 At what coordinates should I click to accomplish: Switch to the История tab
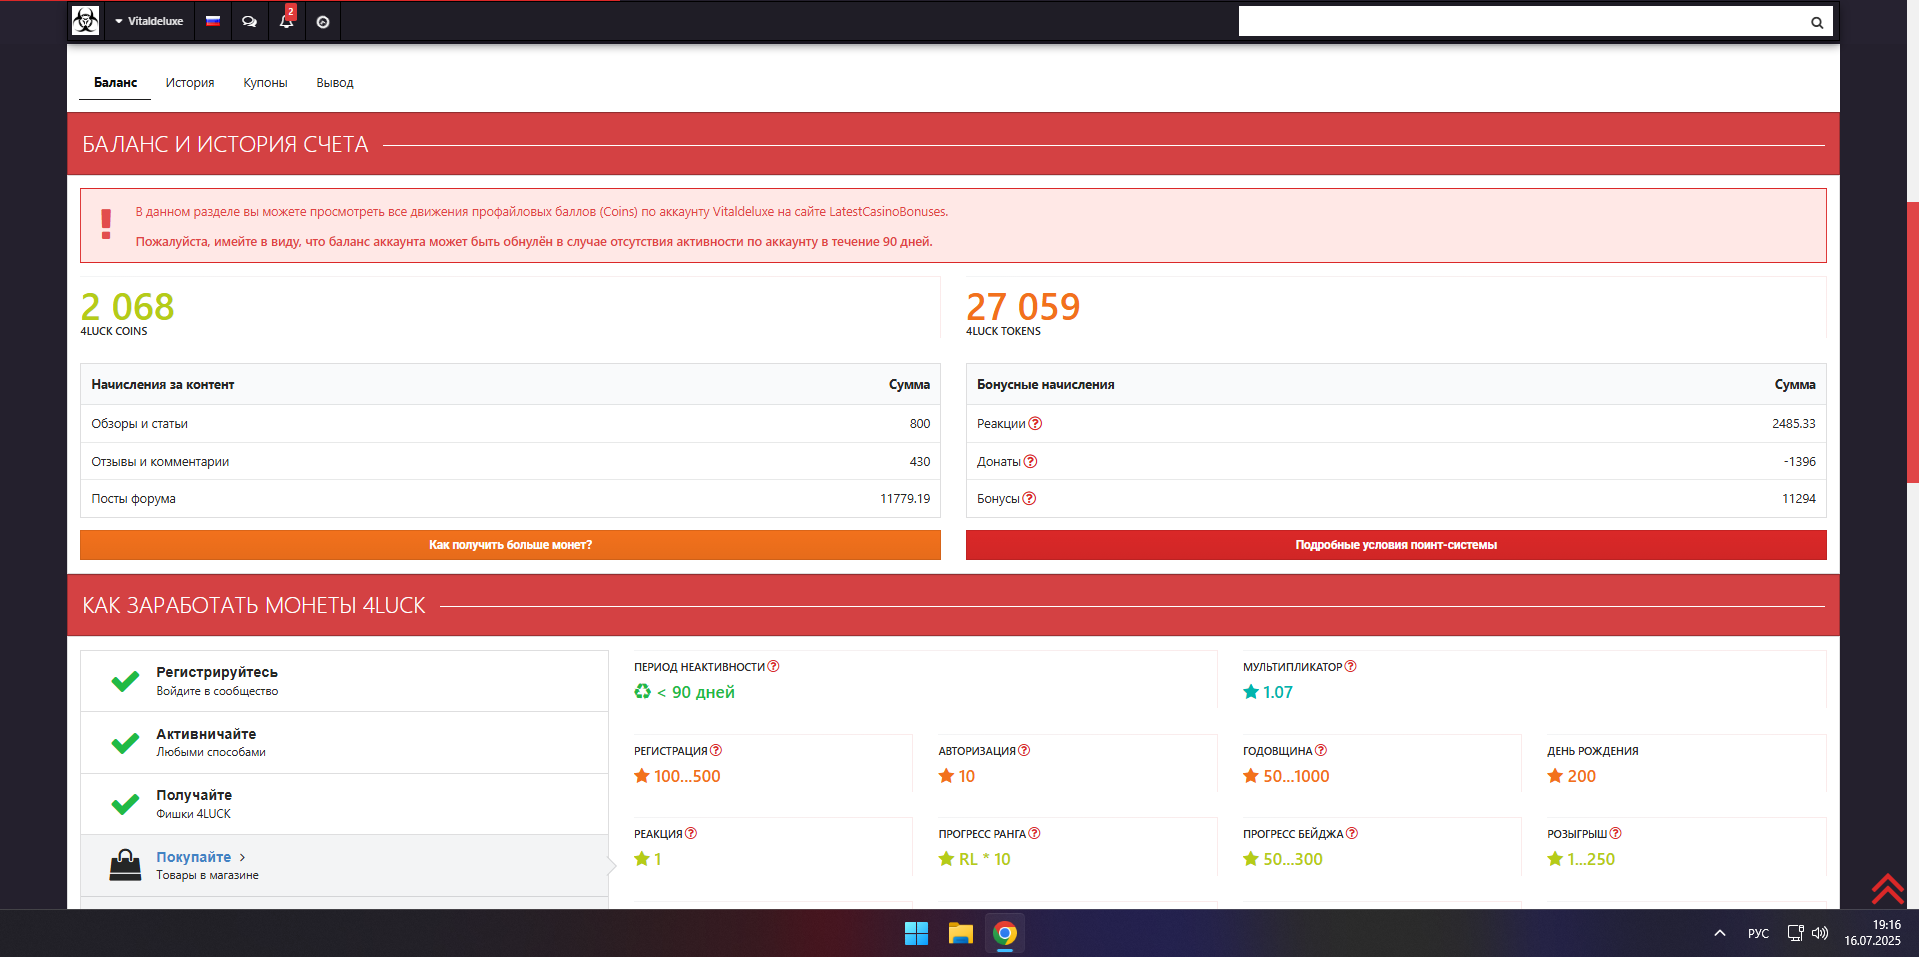(x=190, y=83)
